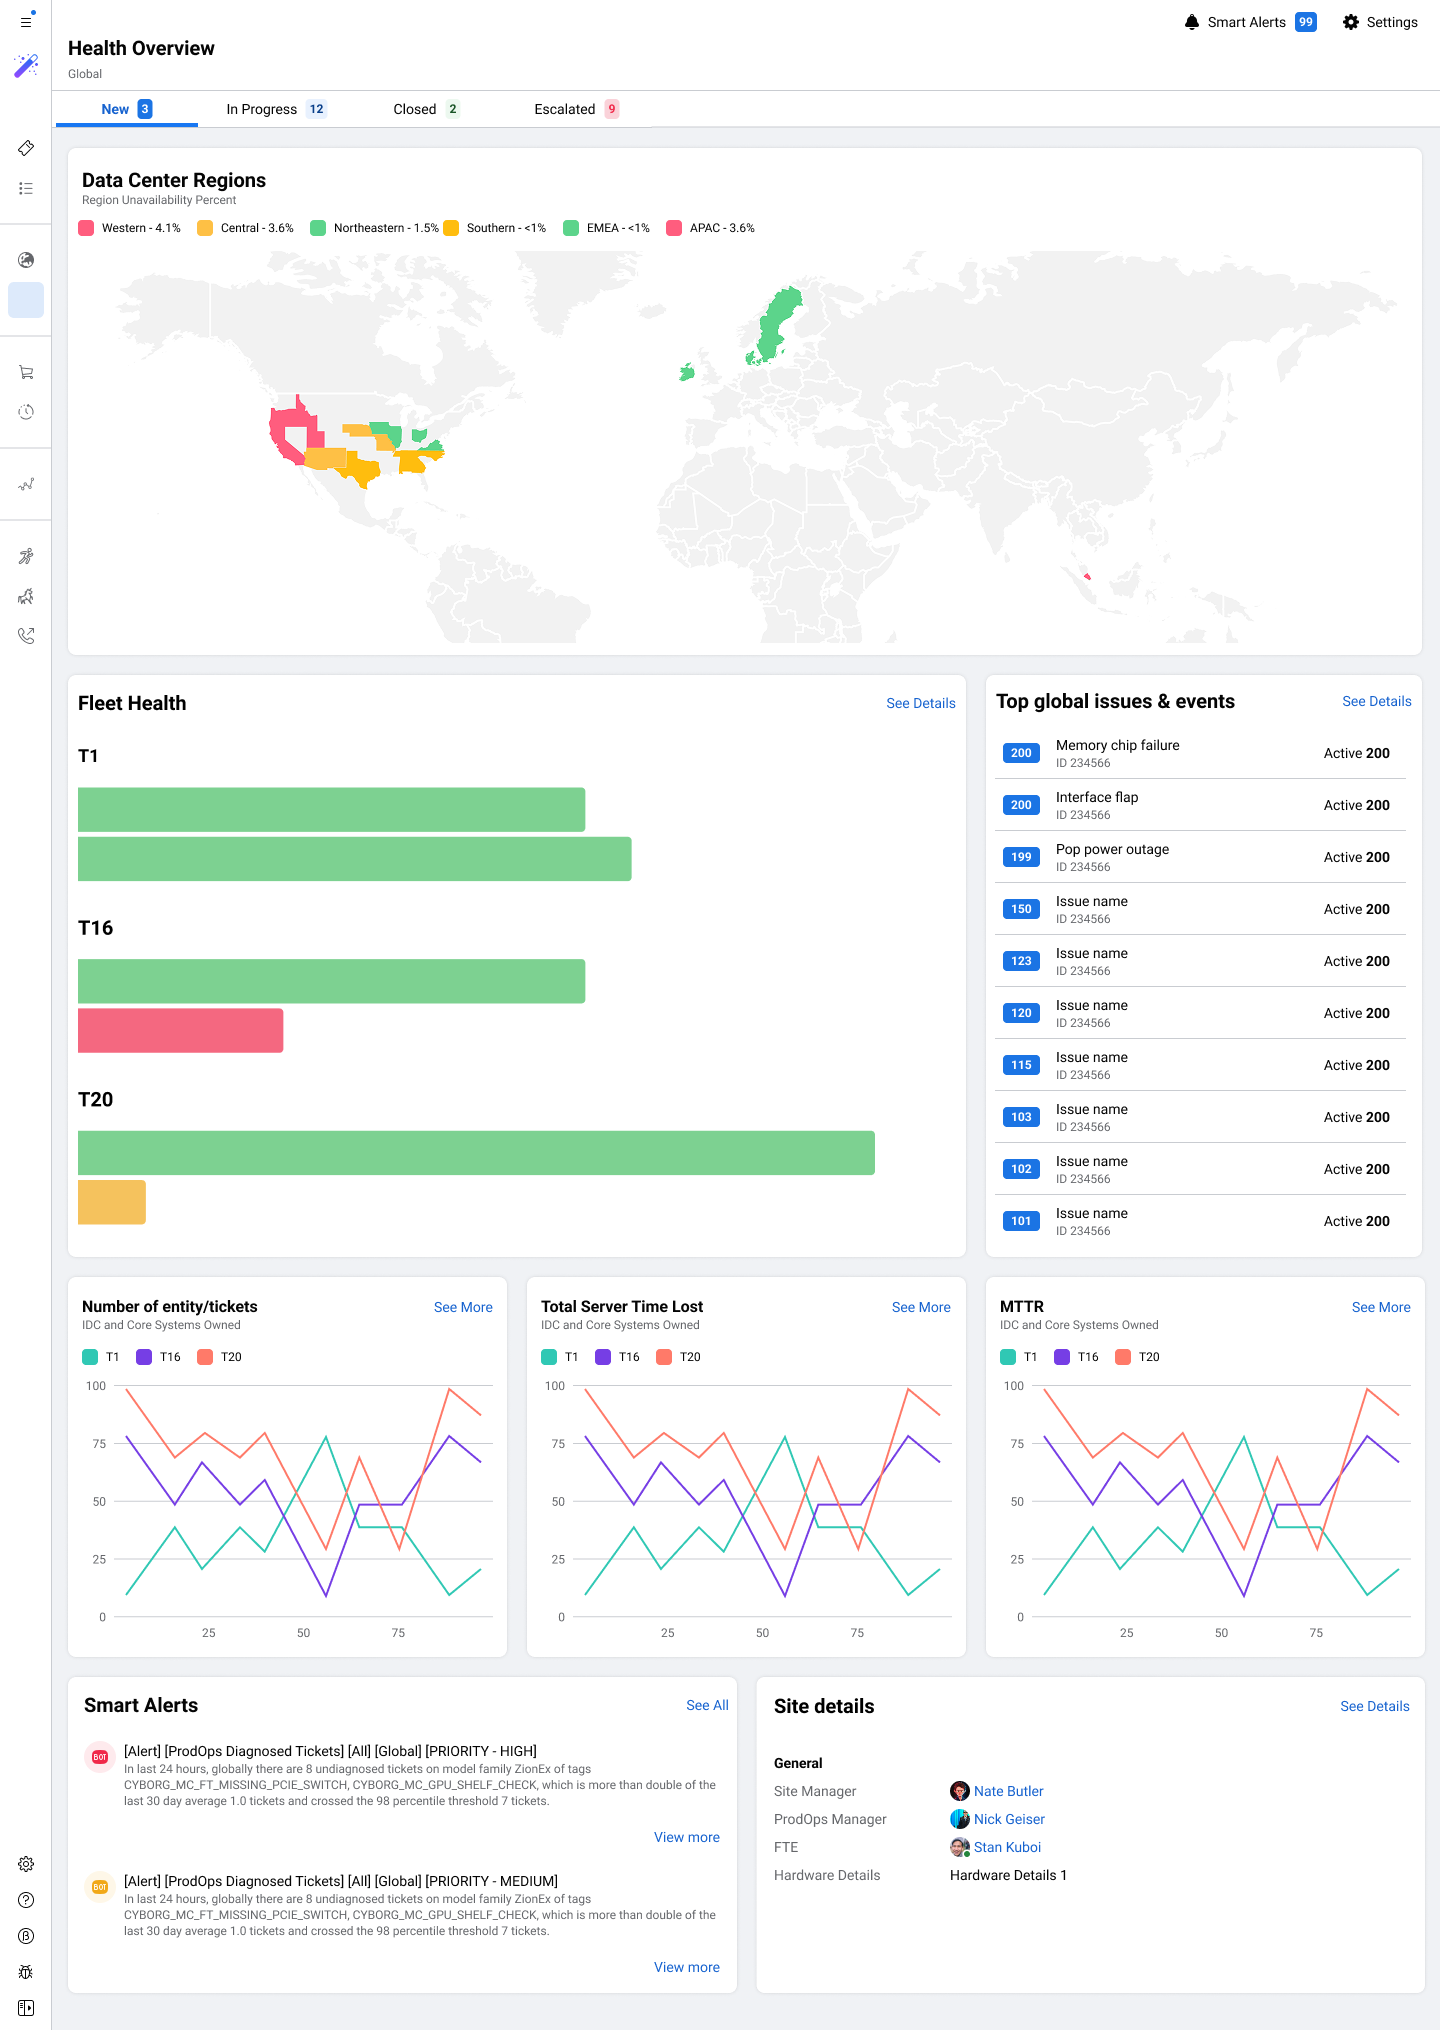Open Settings in the top bar
Image resolution: width=1440 pixels, height=2030 pixels.
point(1380,22)
